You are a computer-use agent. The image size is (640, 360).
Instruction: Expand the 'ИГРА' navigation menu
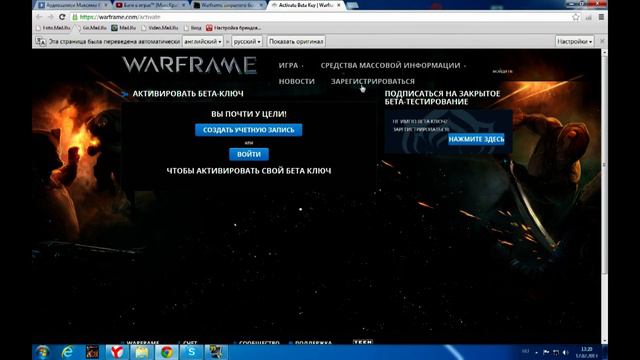(x=290, y=65)
